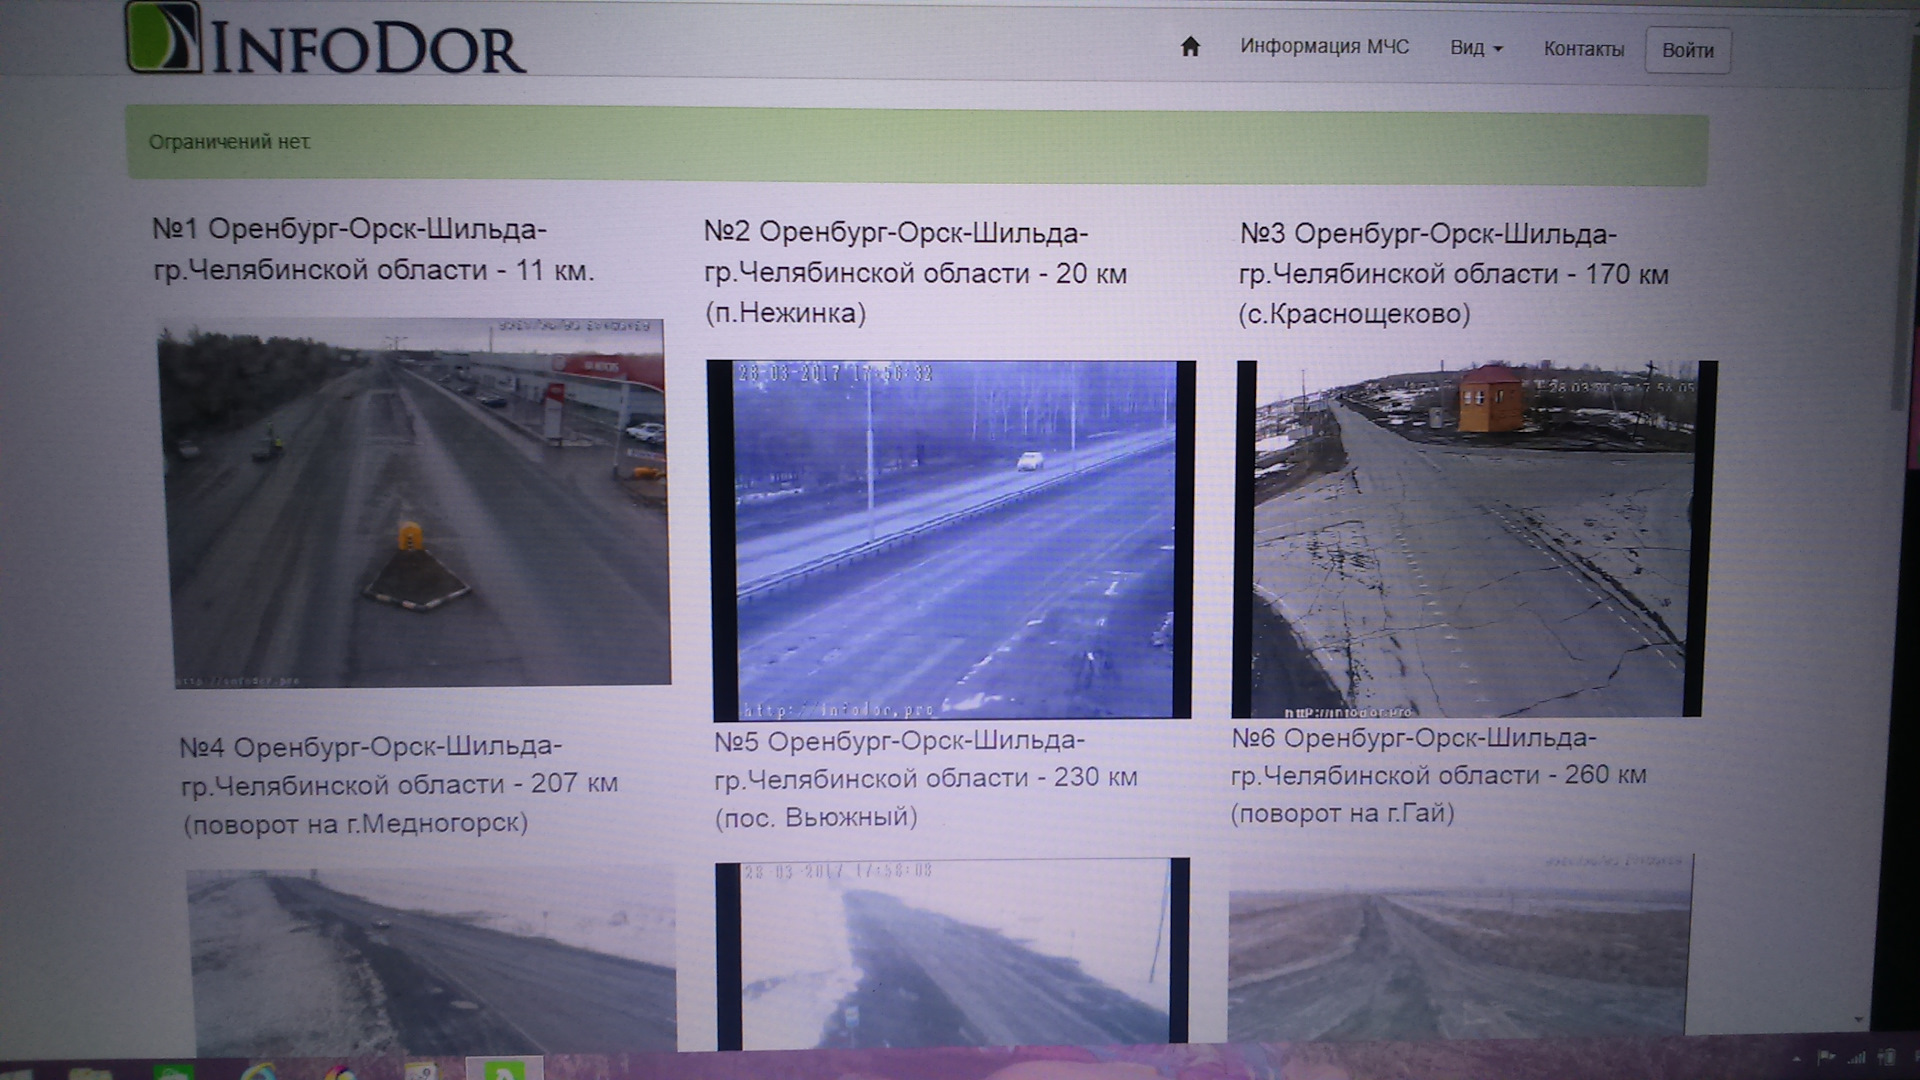The image size is (1920, 1080).
Task: Go to home page via house icon
Action: 1190,47
